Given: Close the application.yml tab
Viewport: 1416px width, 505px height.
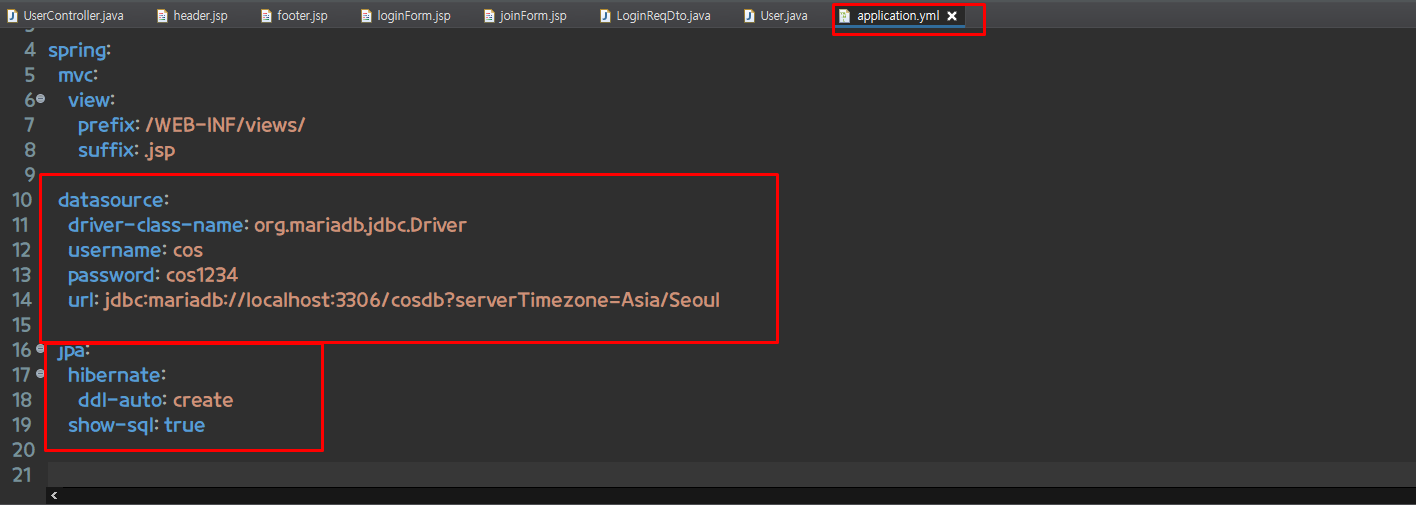Looking at the screenshot, I should point(952,16).
